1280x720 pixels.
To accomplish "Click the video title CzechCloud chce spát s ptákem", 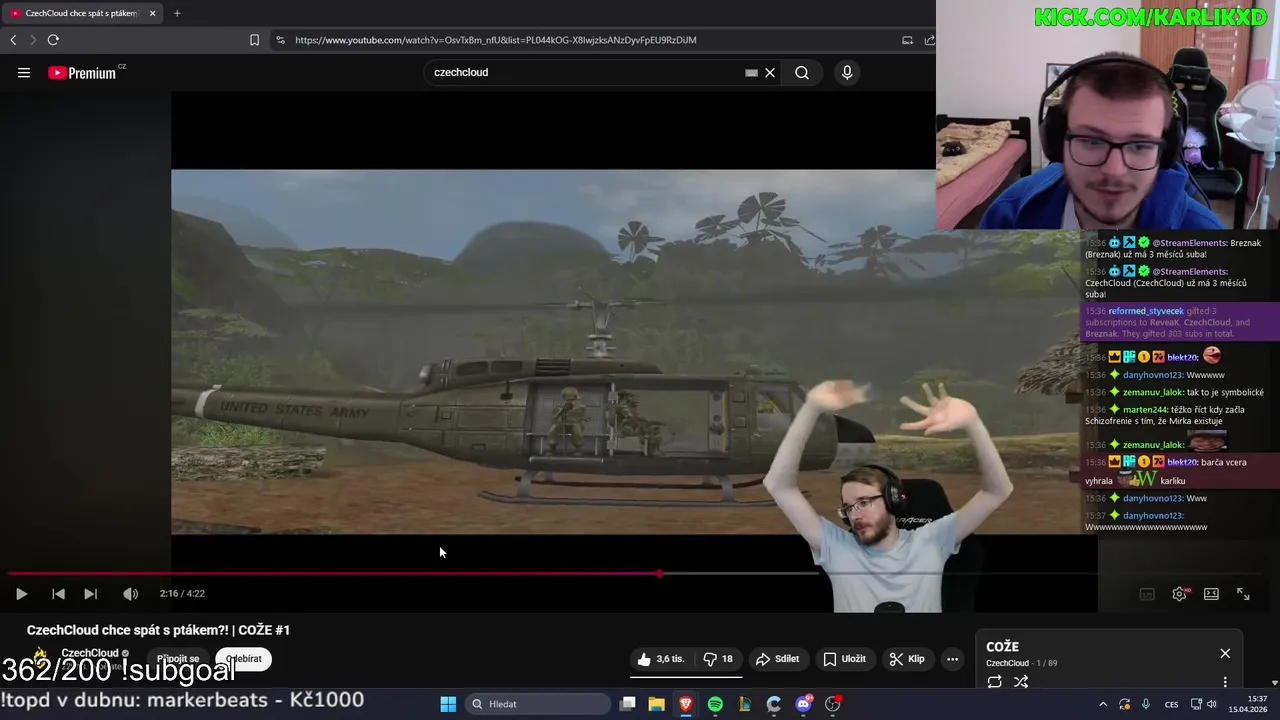I will tap(158, 630).
